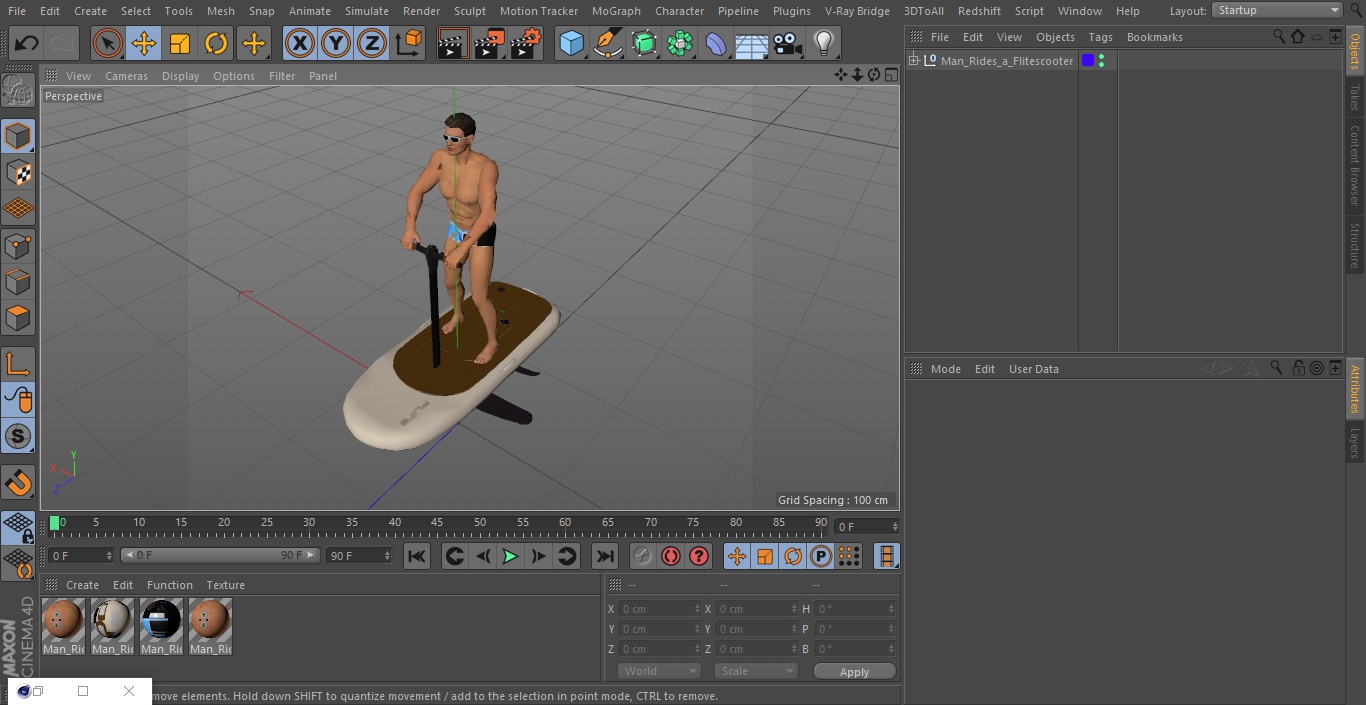The width and height of the screenshot is (1366, 705).
Task: Click the Undo arrow icon
Action: [27, 43]
